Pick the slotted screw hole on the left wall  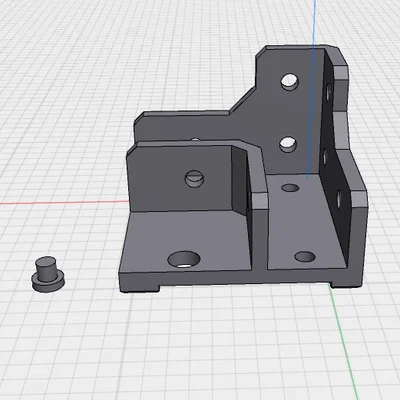click(194, 179)
